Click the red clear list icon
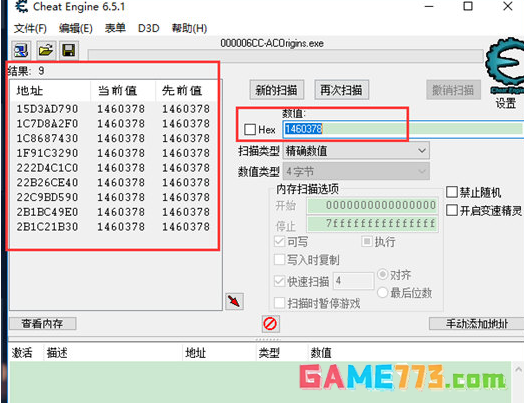Image resolution: width=524 pixels, height=403 pixels. [270, 324]
